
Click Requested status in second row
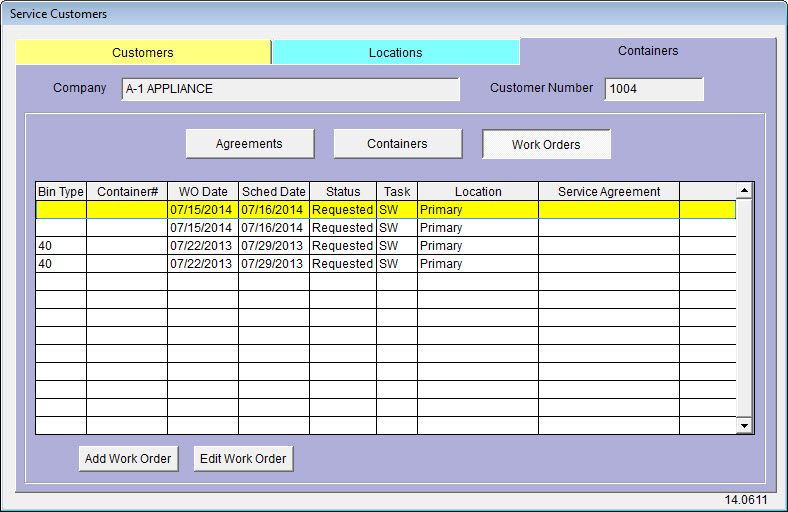point(342,228)
